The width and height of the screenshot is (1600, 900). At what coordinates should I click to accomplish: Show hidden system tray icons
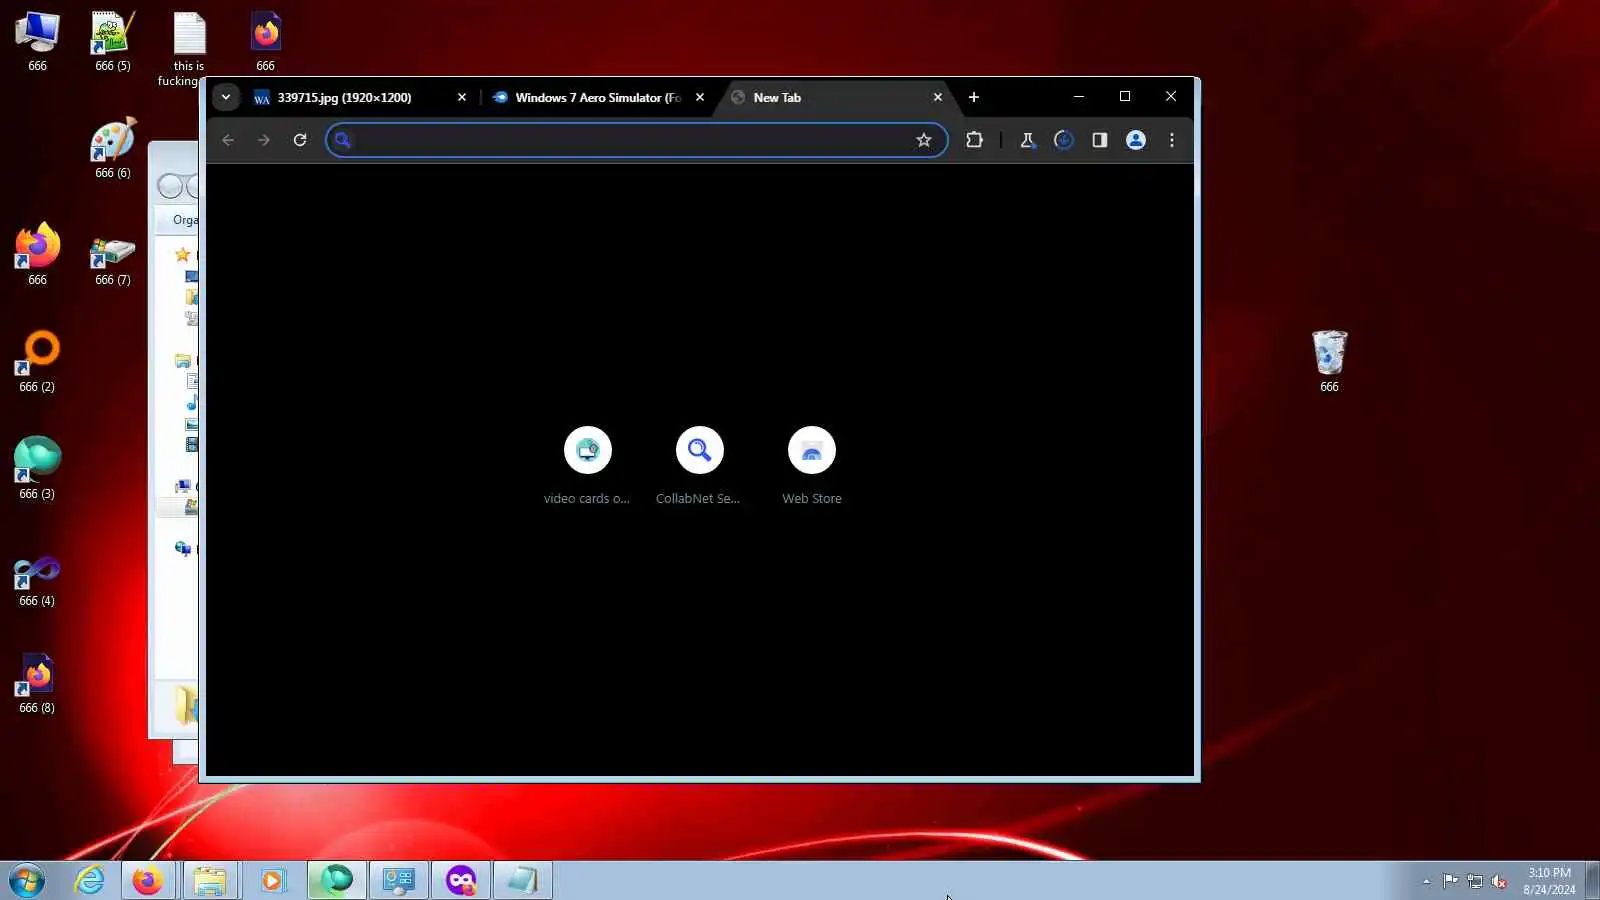(x=1426, y=881)
